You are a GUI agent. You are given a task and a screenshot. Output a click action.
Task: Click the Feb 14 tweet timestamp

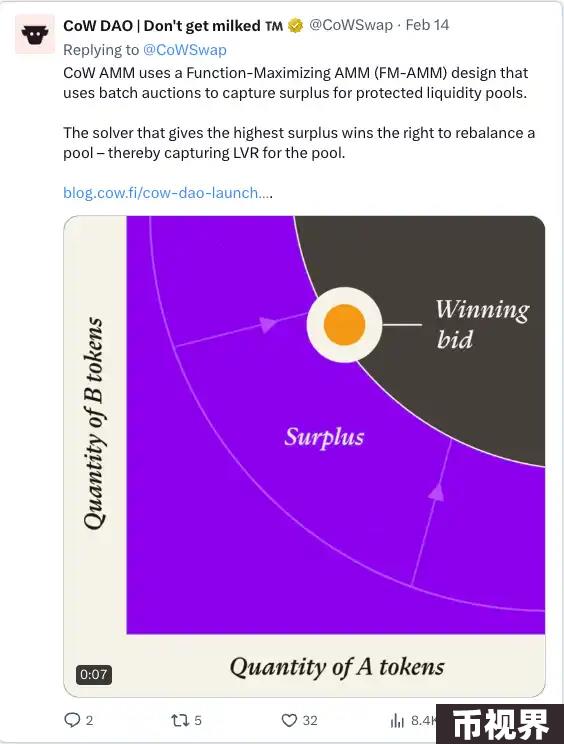427,25
